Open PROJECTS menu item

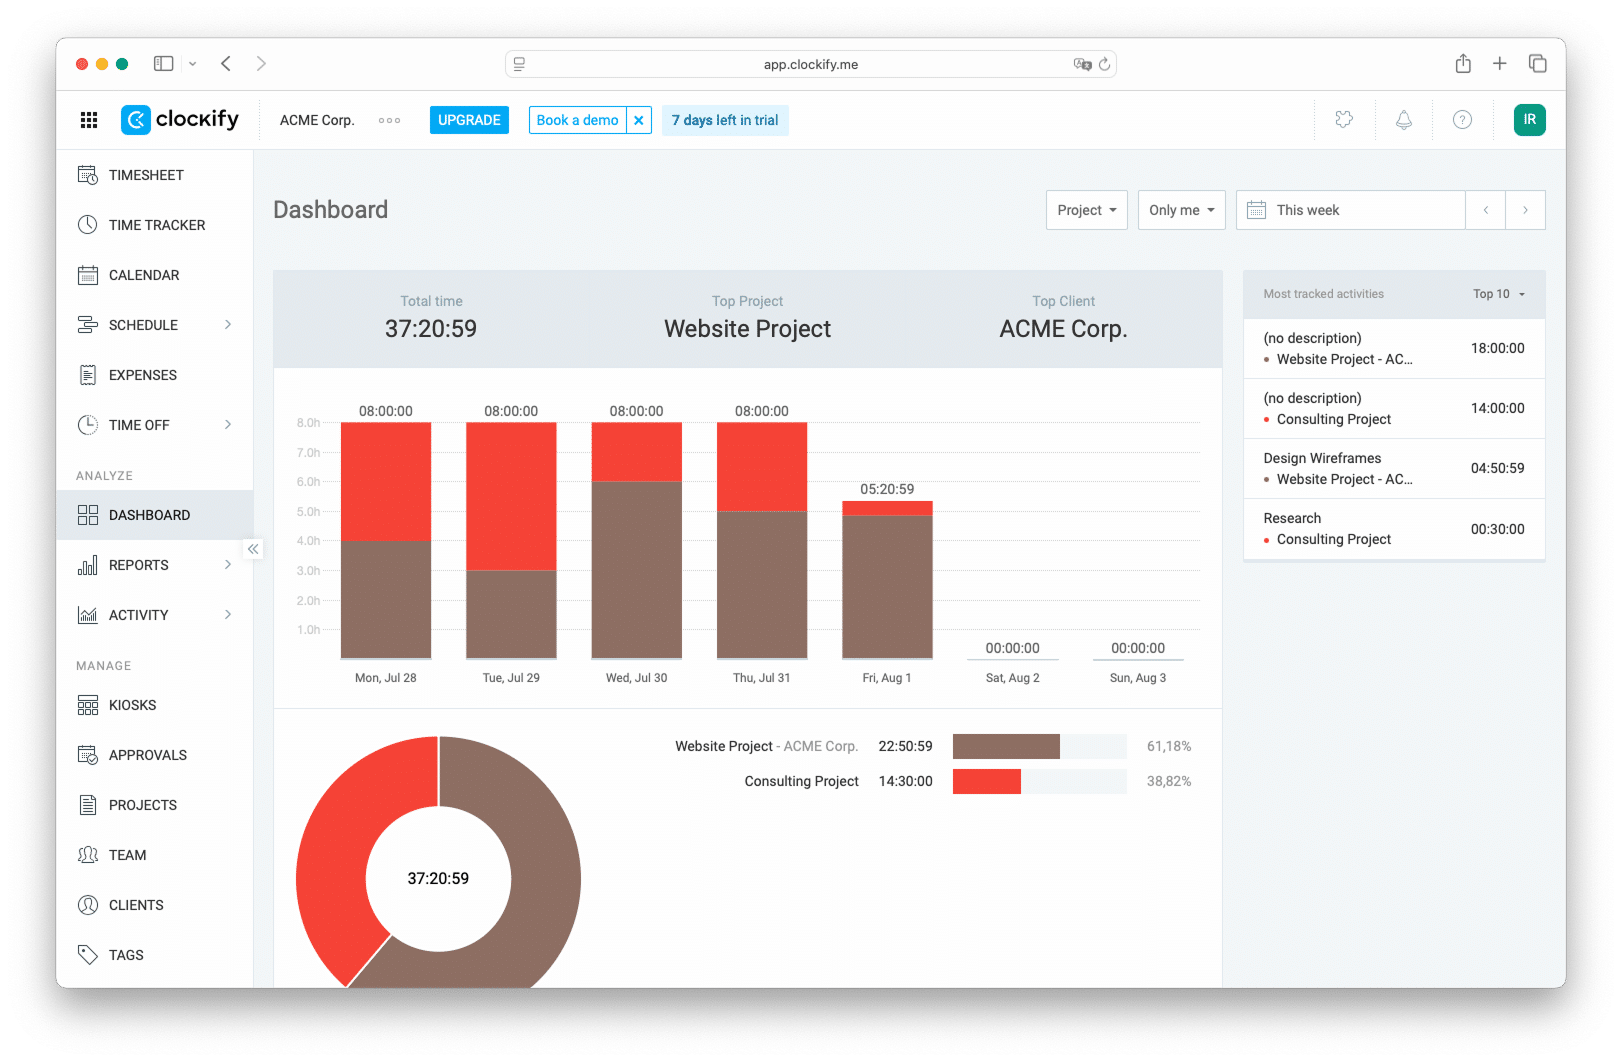(x=155, y=805)
